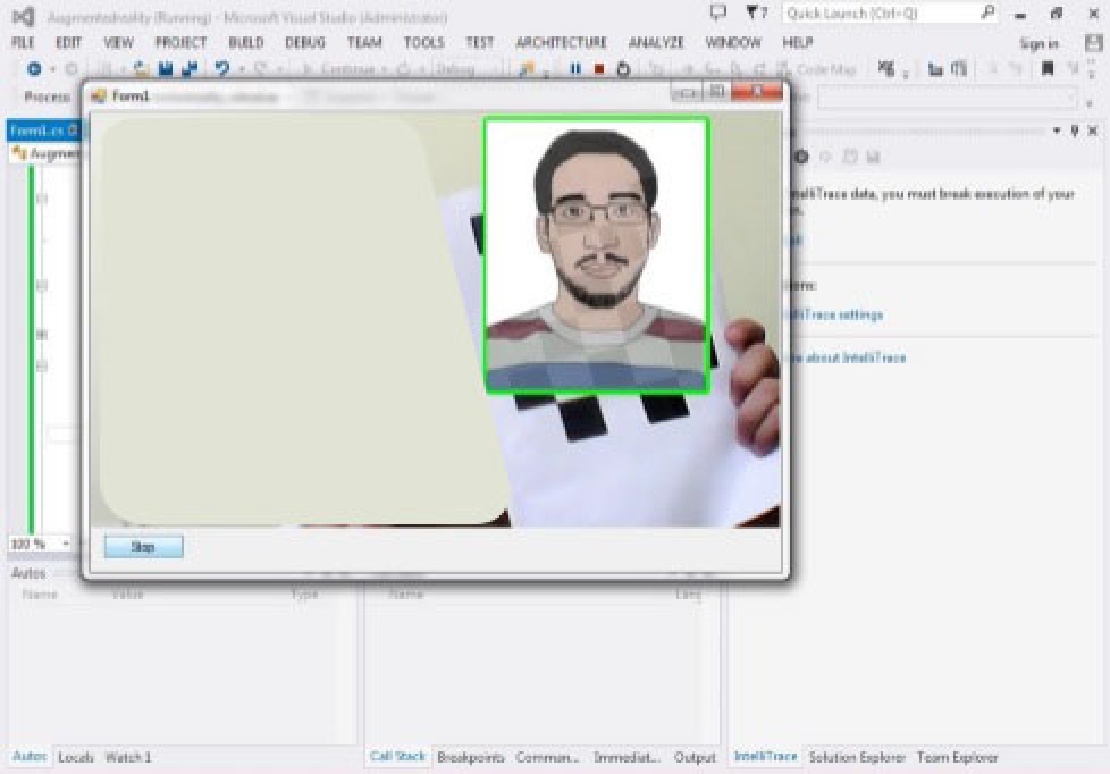Click the red Stop Debugging button

coord(599,69)
